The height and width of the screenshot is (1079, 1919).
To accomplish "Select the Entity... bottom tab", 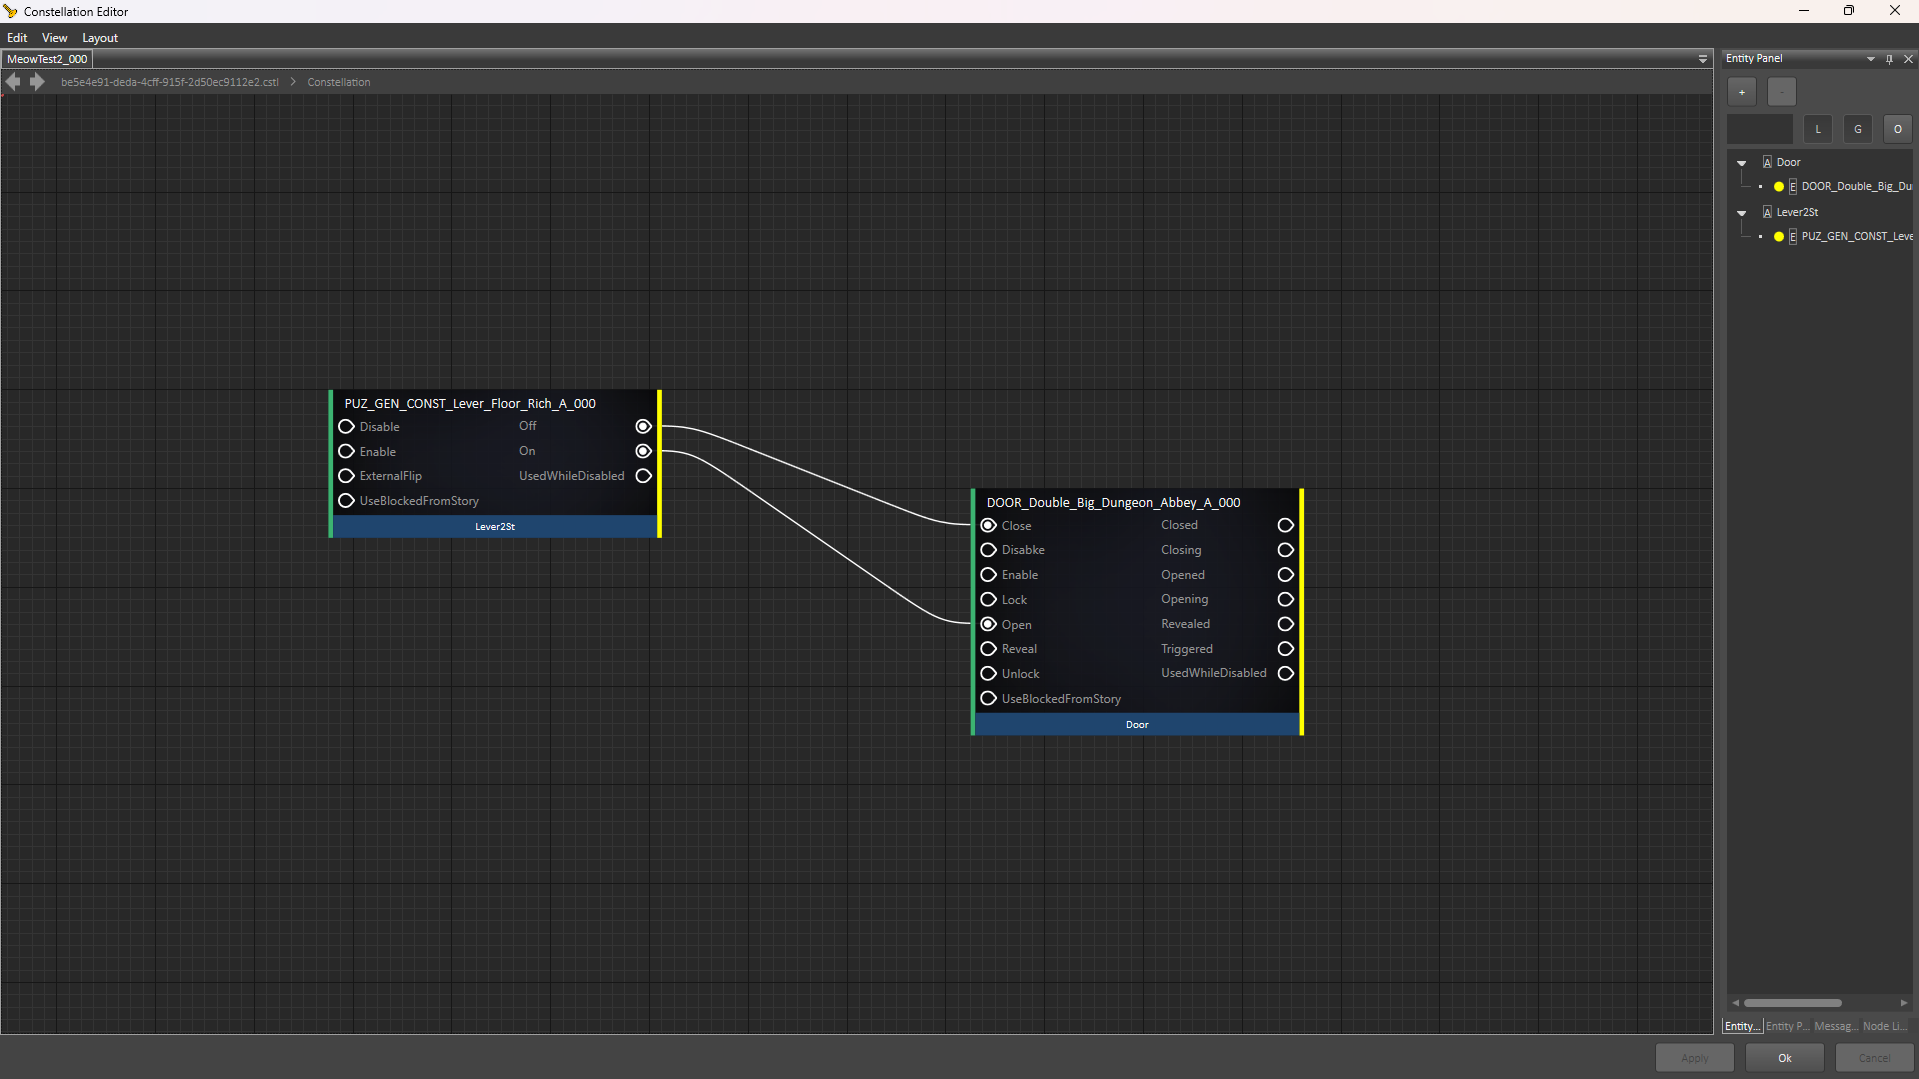I will [1743, 1026].
